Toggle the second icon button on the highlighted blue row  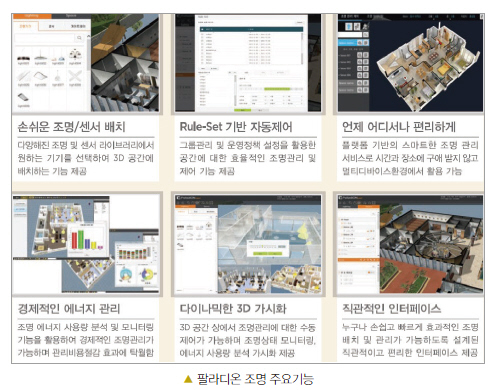366,43
